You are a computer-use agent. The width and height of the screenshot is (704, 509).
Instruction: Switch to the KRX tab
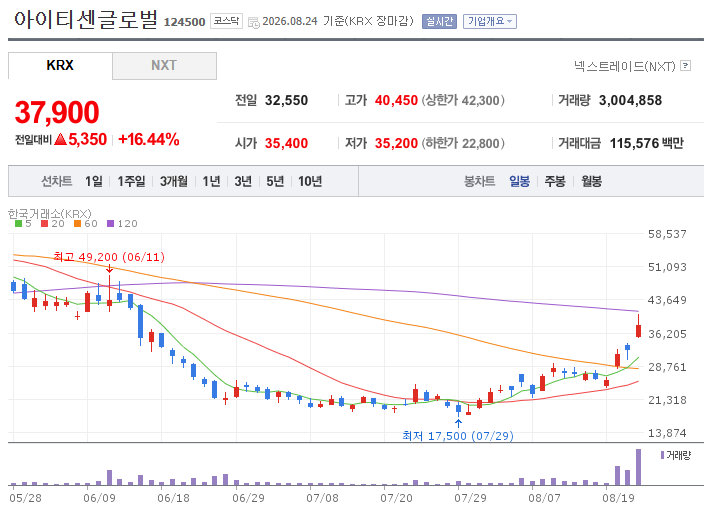point(60,66)
